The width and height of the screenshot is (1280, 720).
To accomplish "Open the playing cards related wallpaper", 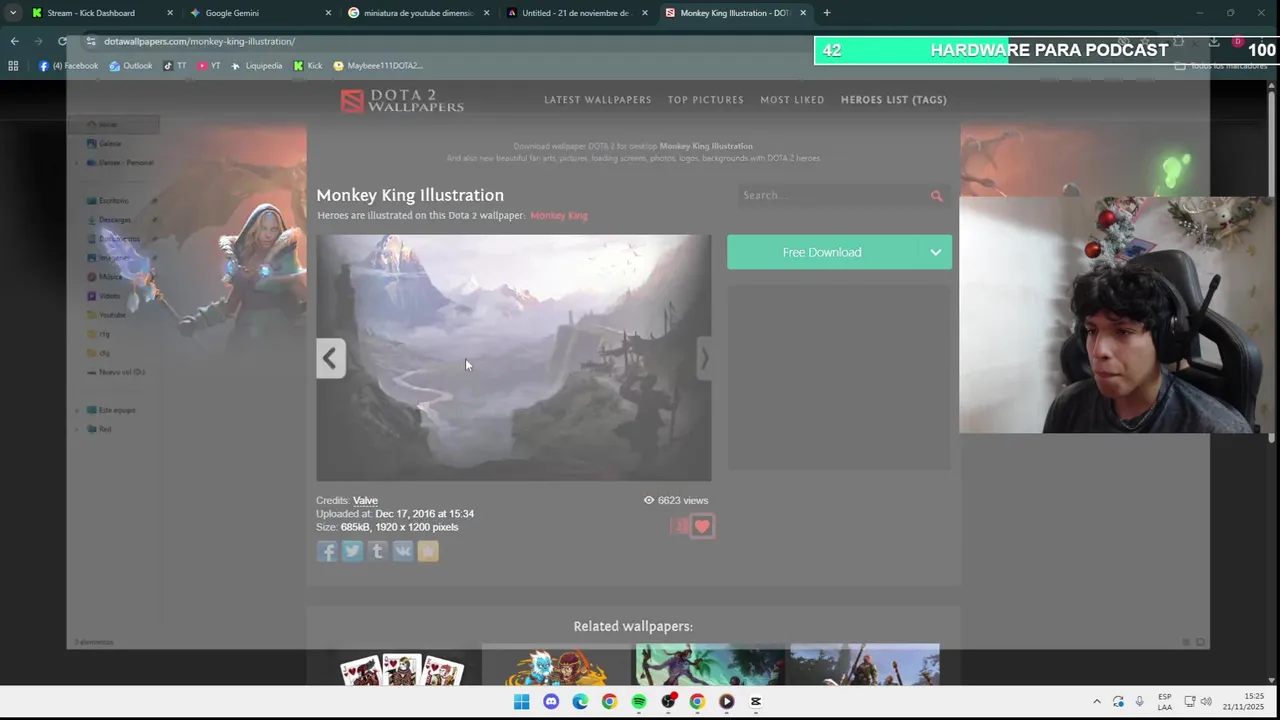I will click(x=402, y=669).
